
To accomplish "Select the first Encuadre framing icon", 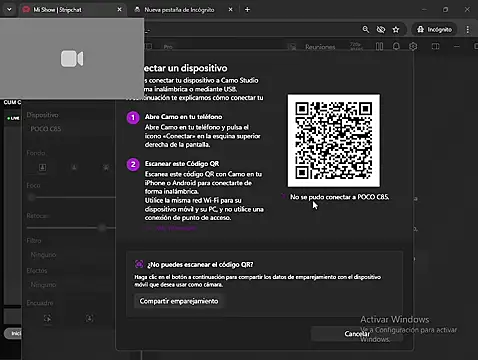I will (47, 319).
